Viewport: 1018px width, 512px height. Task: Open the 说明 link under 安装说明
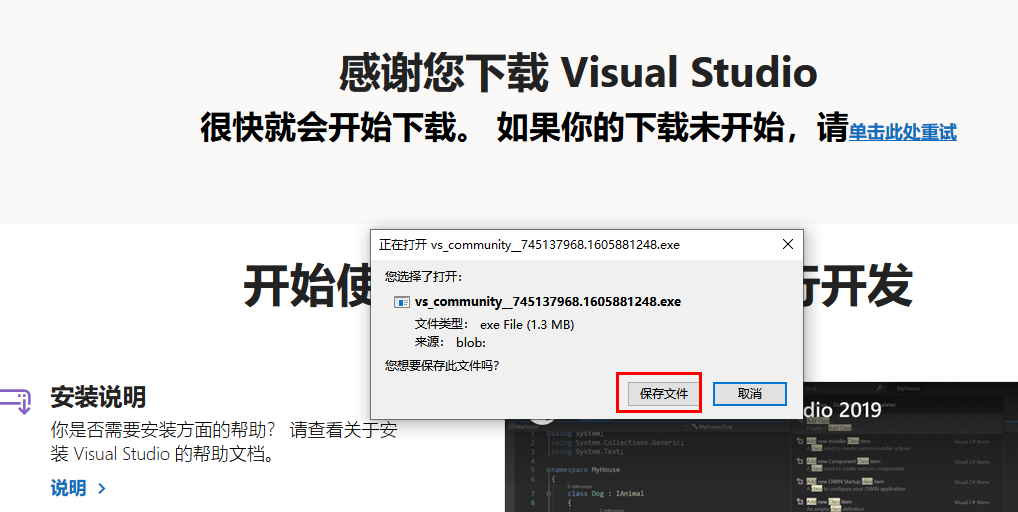pyautogui.click(x=68, y=488)
